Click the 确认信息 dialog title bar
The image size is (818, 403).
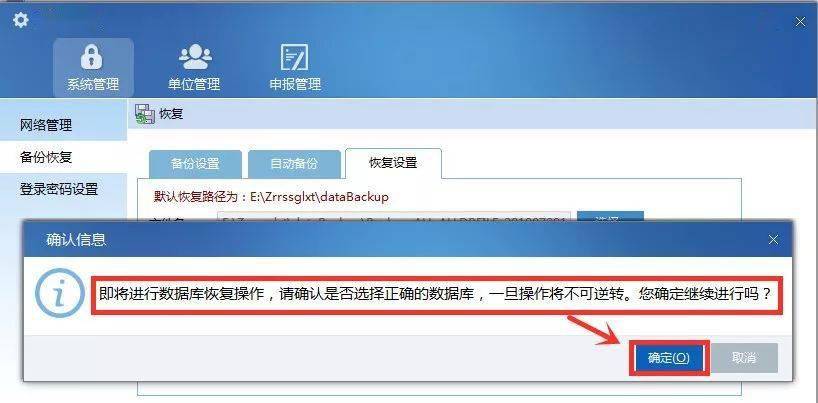pyautogui.click(x=408, y=240)
